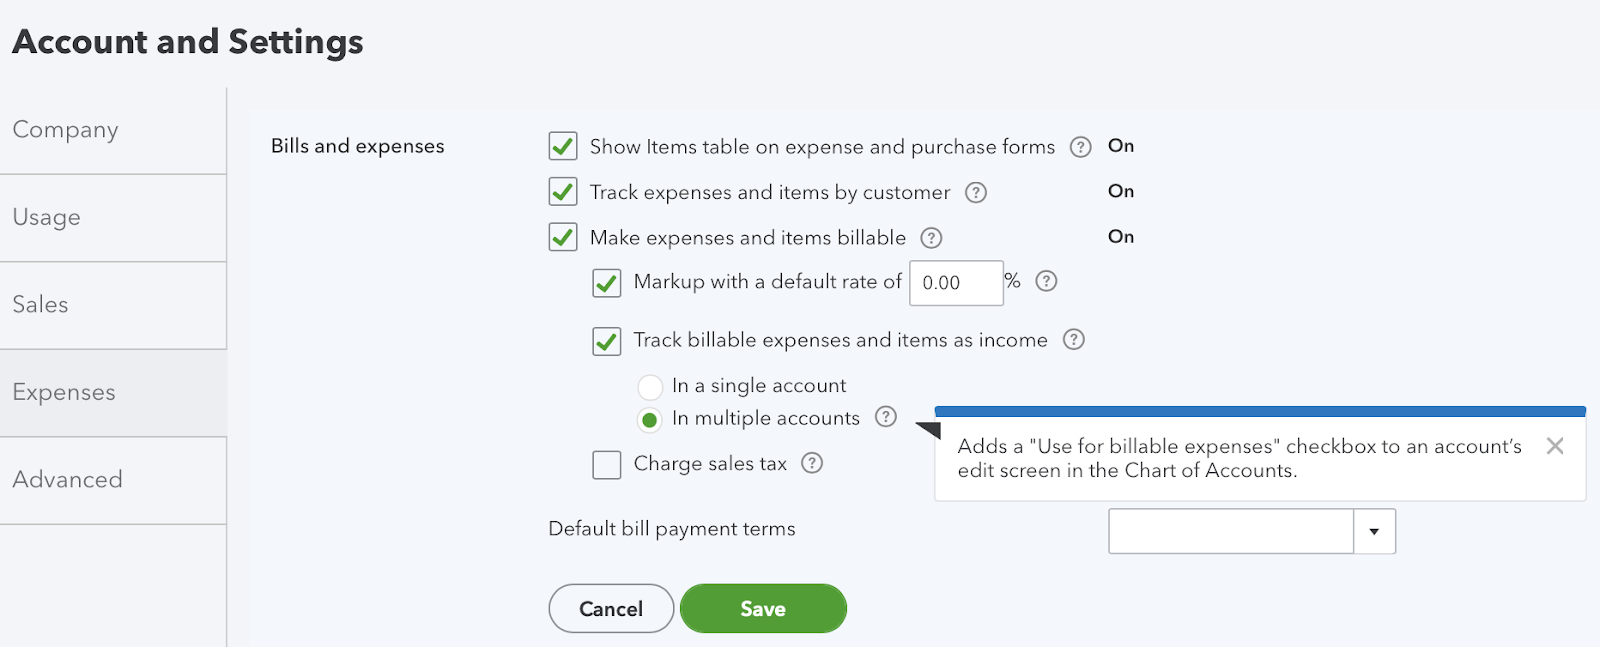Disable Markup with a default rate
Viewport: 1600px width, 647px height.
607,283
